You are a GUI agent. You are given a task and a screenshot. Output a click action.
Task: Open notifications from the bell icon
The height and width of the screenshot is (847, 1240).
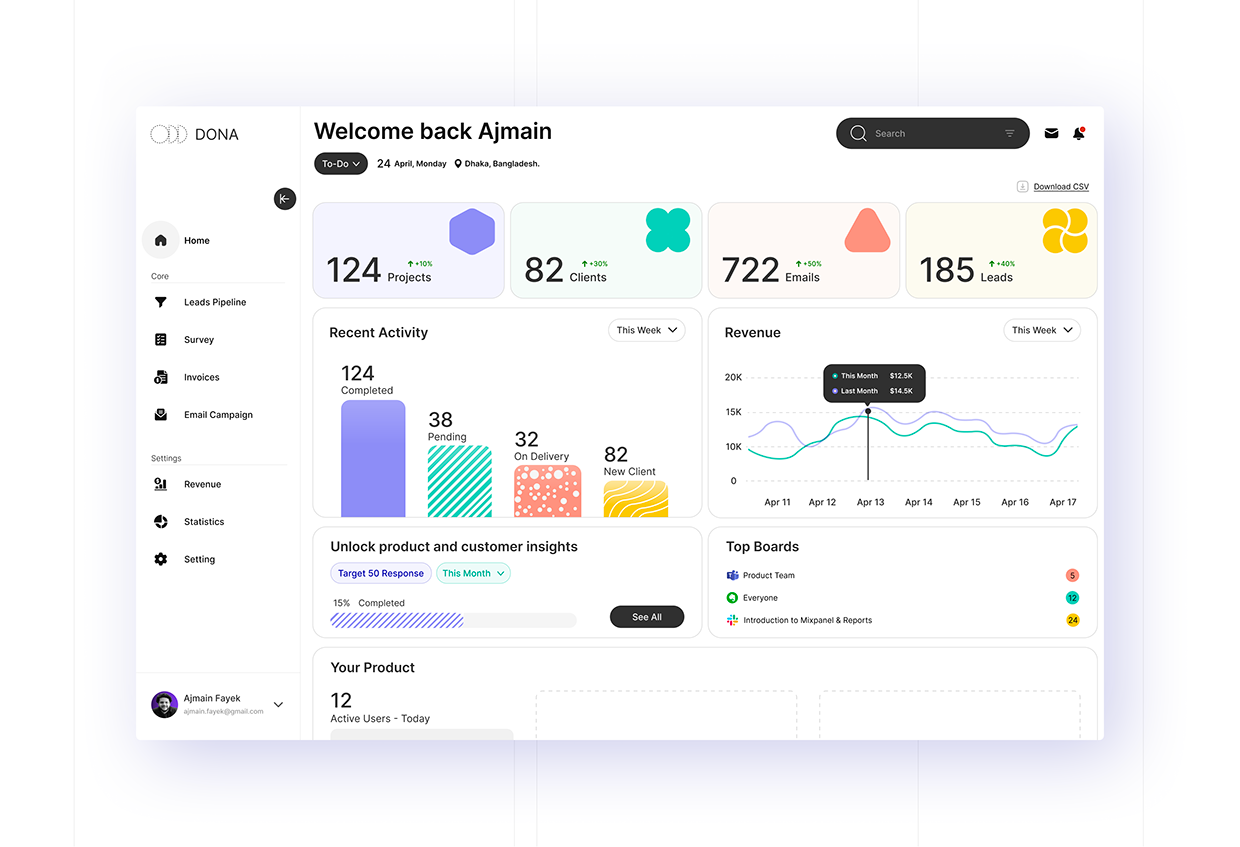pyautogui.click(x=1079, y=133)
